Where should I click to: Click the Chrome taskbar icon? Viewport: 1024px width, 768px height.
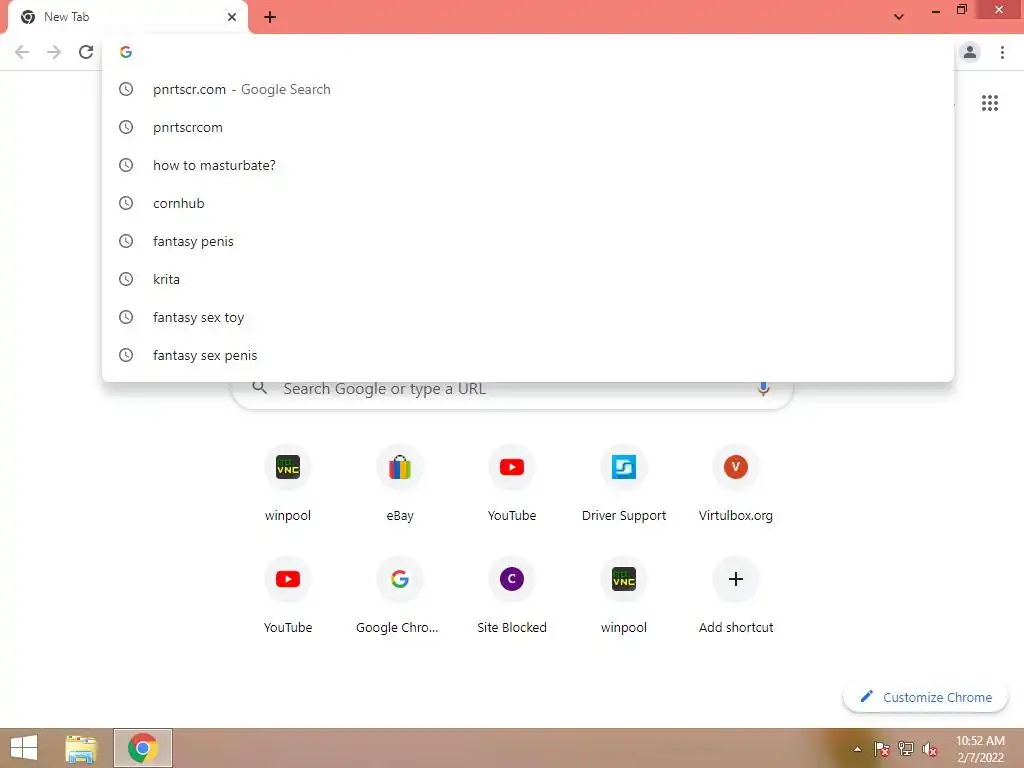coord(142,748)
